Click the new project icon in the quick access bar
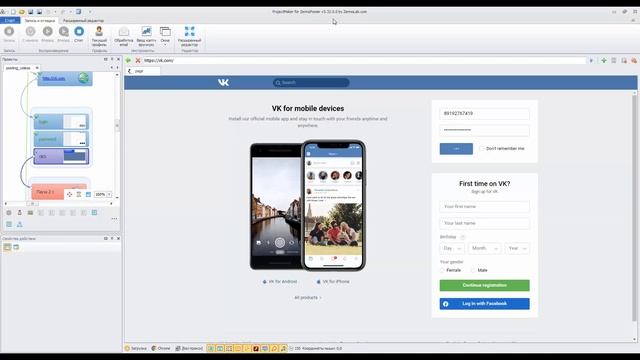640x360 pixels. pyautogui.click(x=13, y=12)
